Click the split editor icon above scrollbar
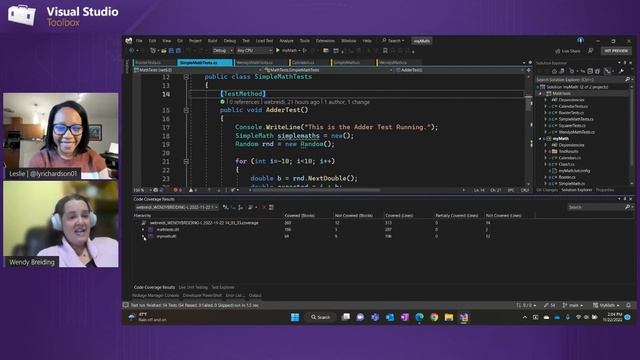The width and height of the screenshot is (640, 360). point(529,70)
